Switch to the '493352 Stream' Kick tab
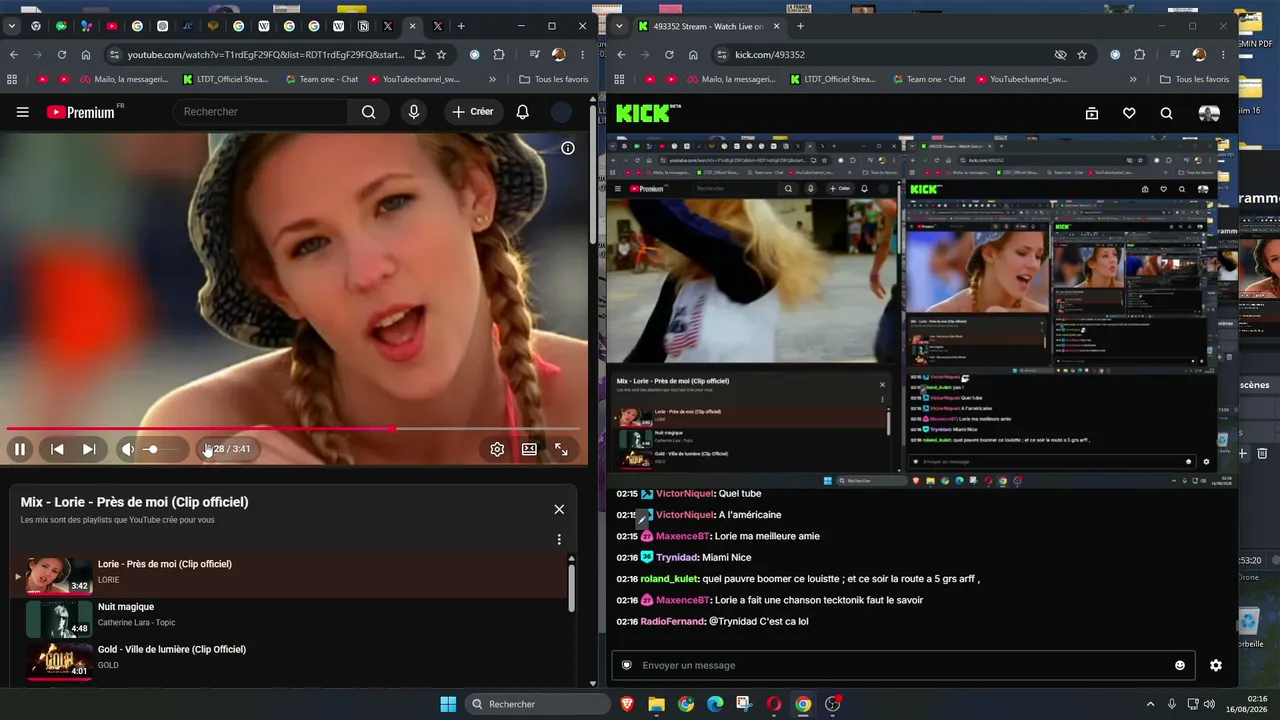The width and height of the screenshot is (1280, 720). [710, 26]
